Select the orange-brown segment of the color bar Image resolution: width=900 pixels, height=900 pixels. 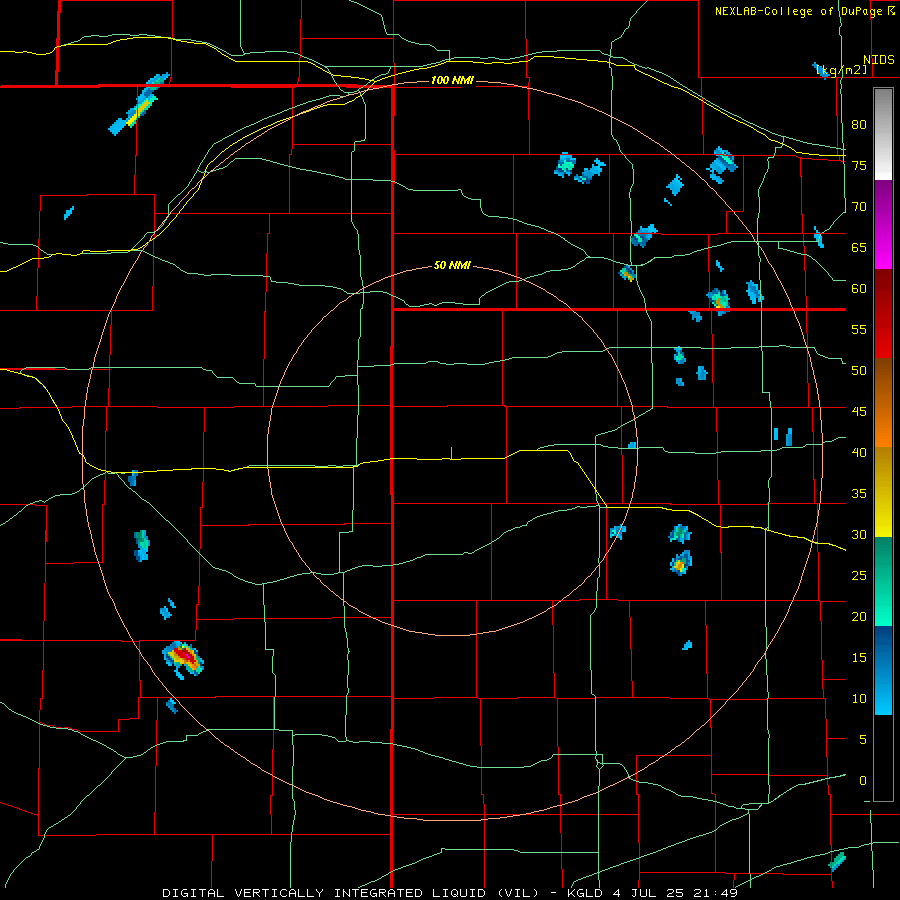pos(883,402)
